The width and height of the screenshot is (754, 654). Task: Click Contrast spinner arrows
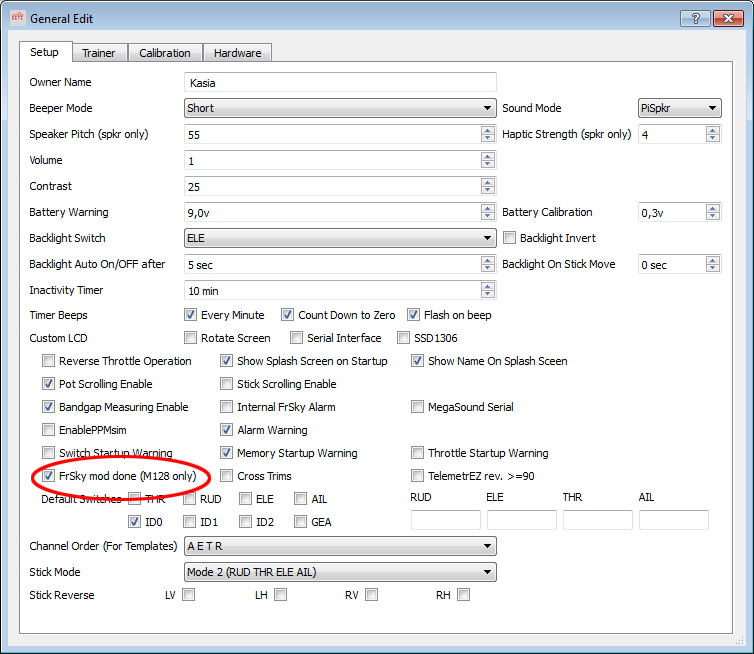488,186
